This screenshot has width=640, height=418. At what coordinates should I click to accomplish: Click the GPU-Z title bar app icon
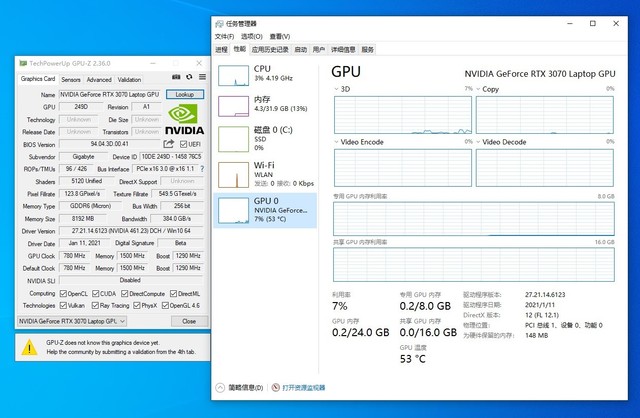coord(23,63)
